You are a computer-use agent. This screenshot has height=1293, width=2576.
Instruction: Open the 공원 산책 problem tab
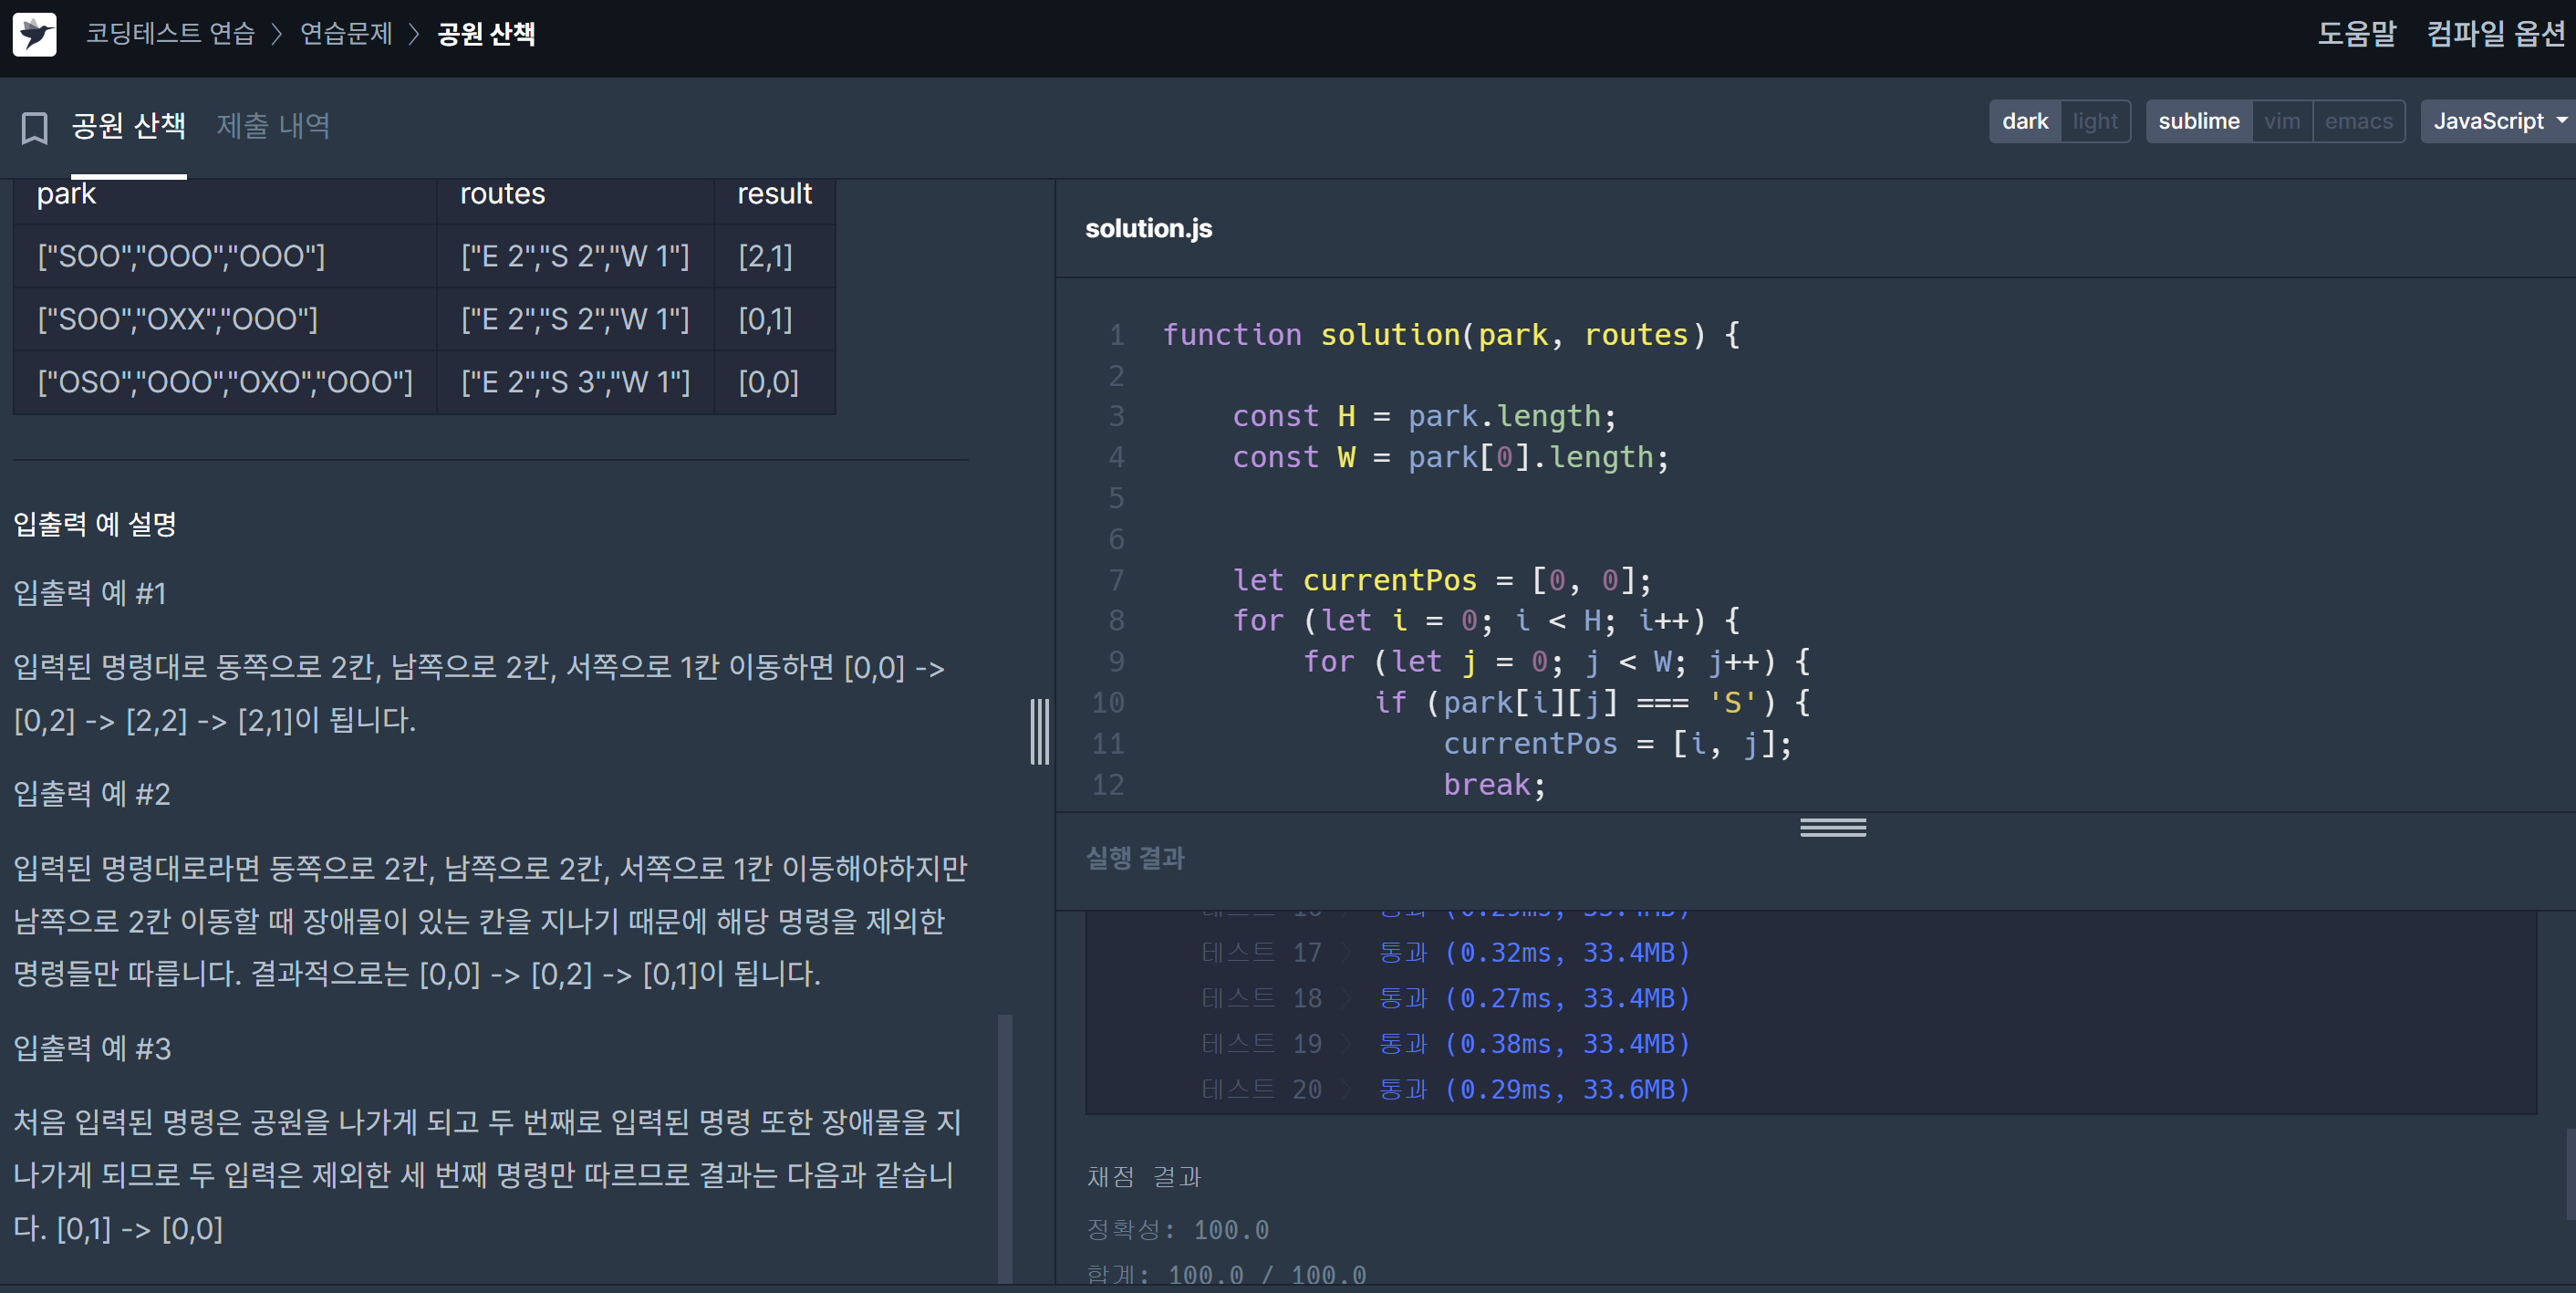pos(128,126)
